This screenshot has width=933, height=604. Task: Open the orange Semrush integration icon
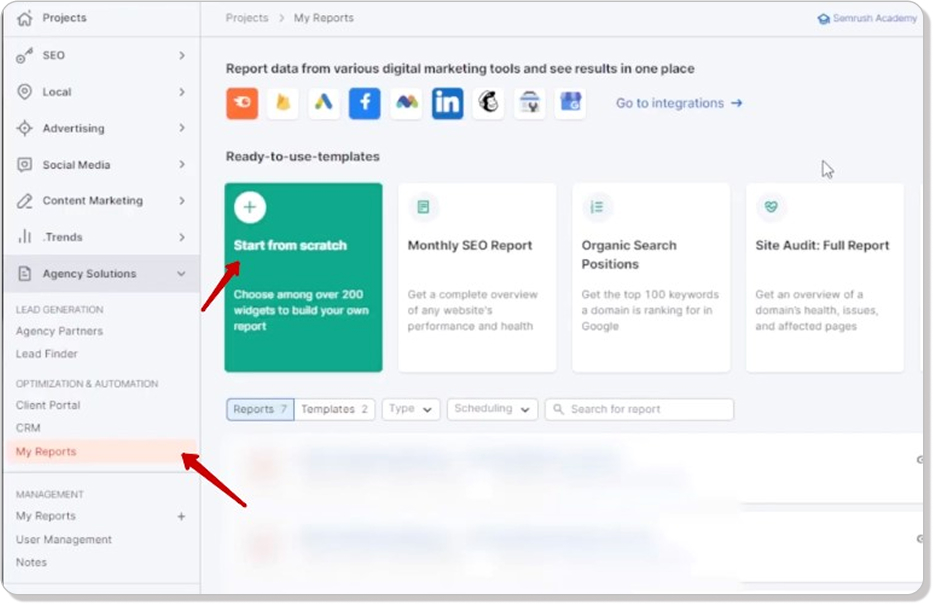click(x=242, y=103)
